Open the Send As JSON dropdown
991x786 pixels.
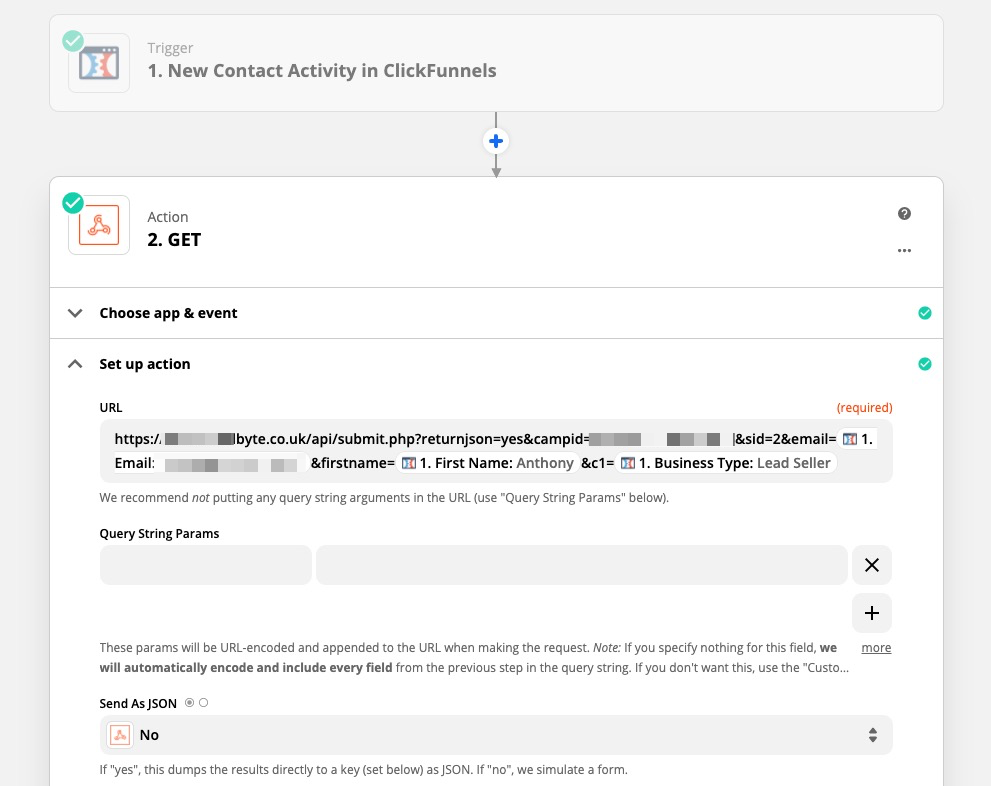(x=496, y=735)
